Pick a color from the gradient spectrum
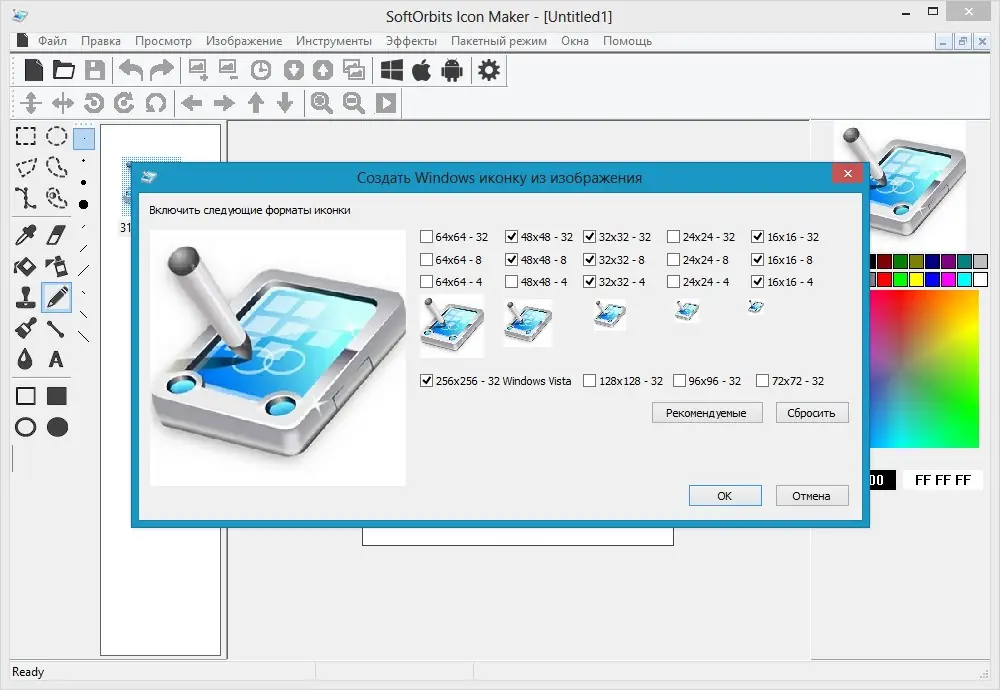Screen dimensions: 1000x690 (924, 369)
